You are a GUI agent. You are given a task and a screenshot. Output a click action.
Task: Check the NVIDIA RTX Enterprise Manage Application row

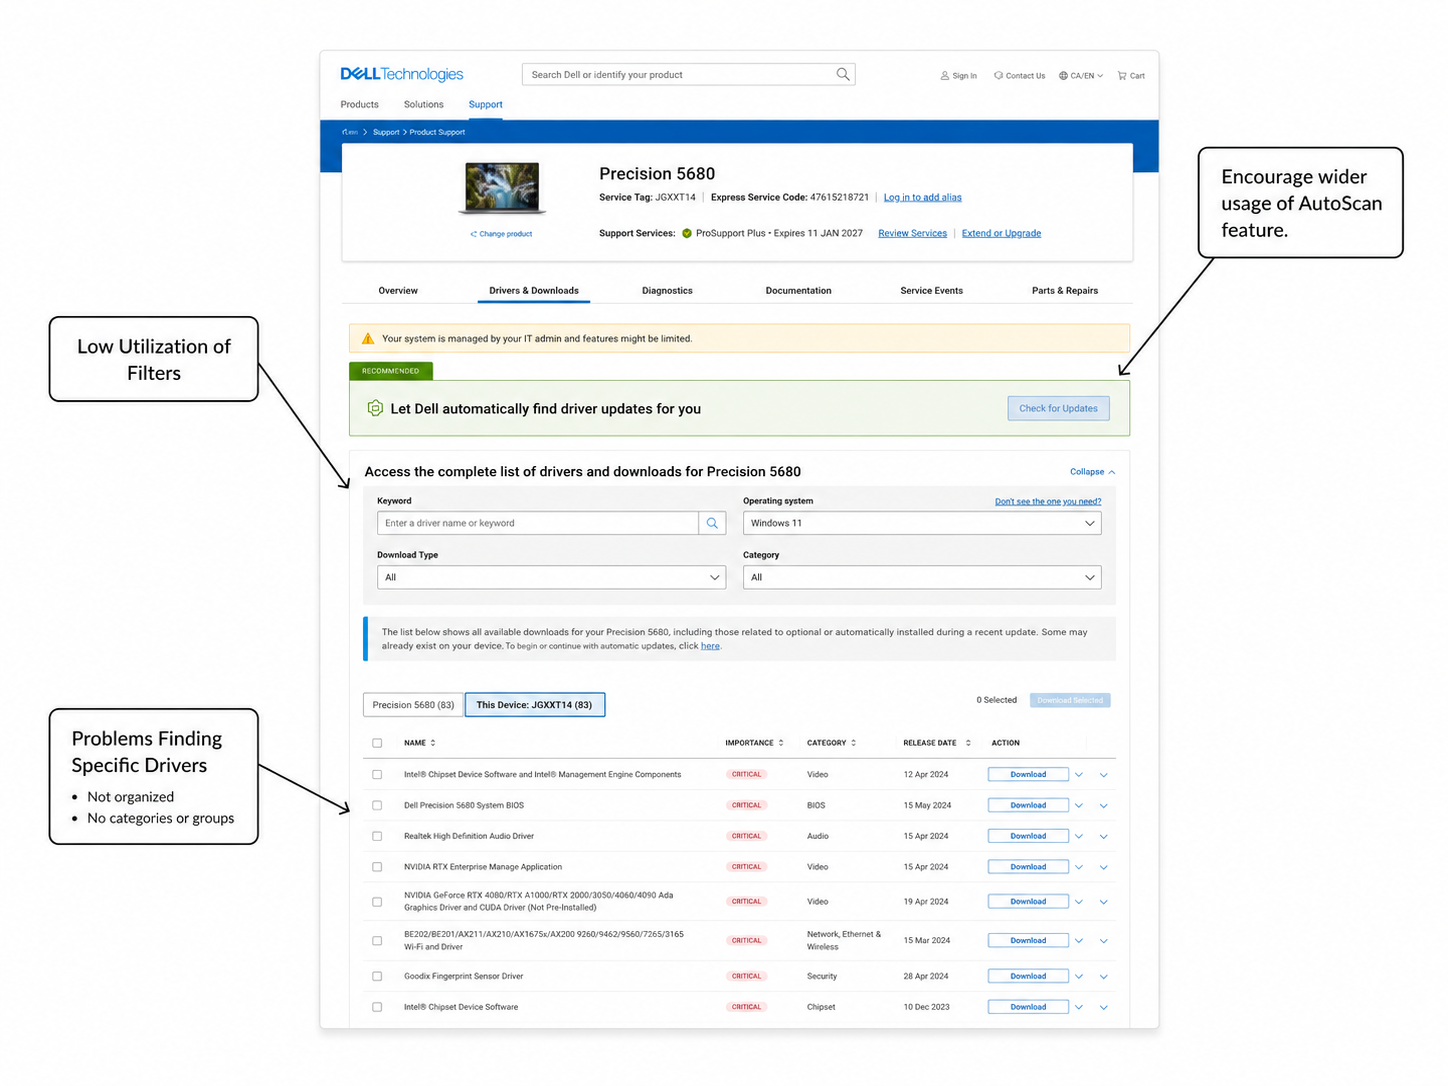pyautogui.click(x=377, y=867)
